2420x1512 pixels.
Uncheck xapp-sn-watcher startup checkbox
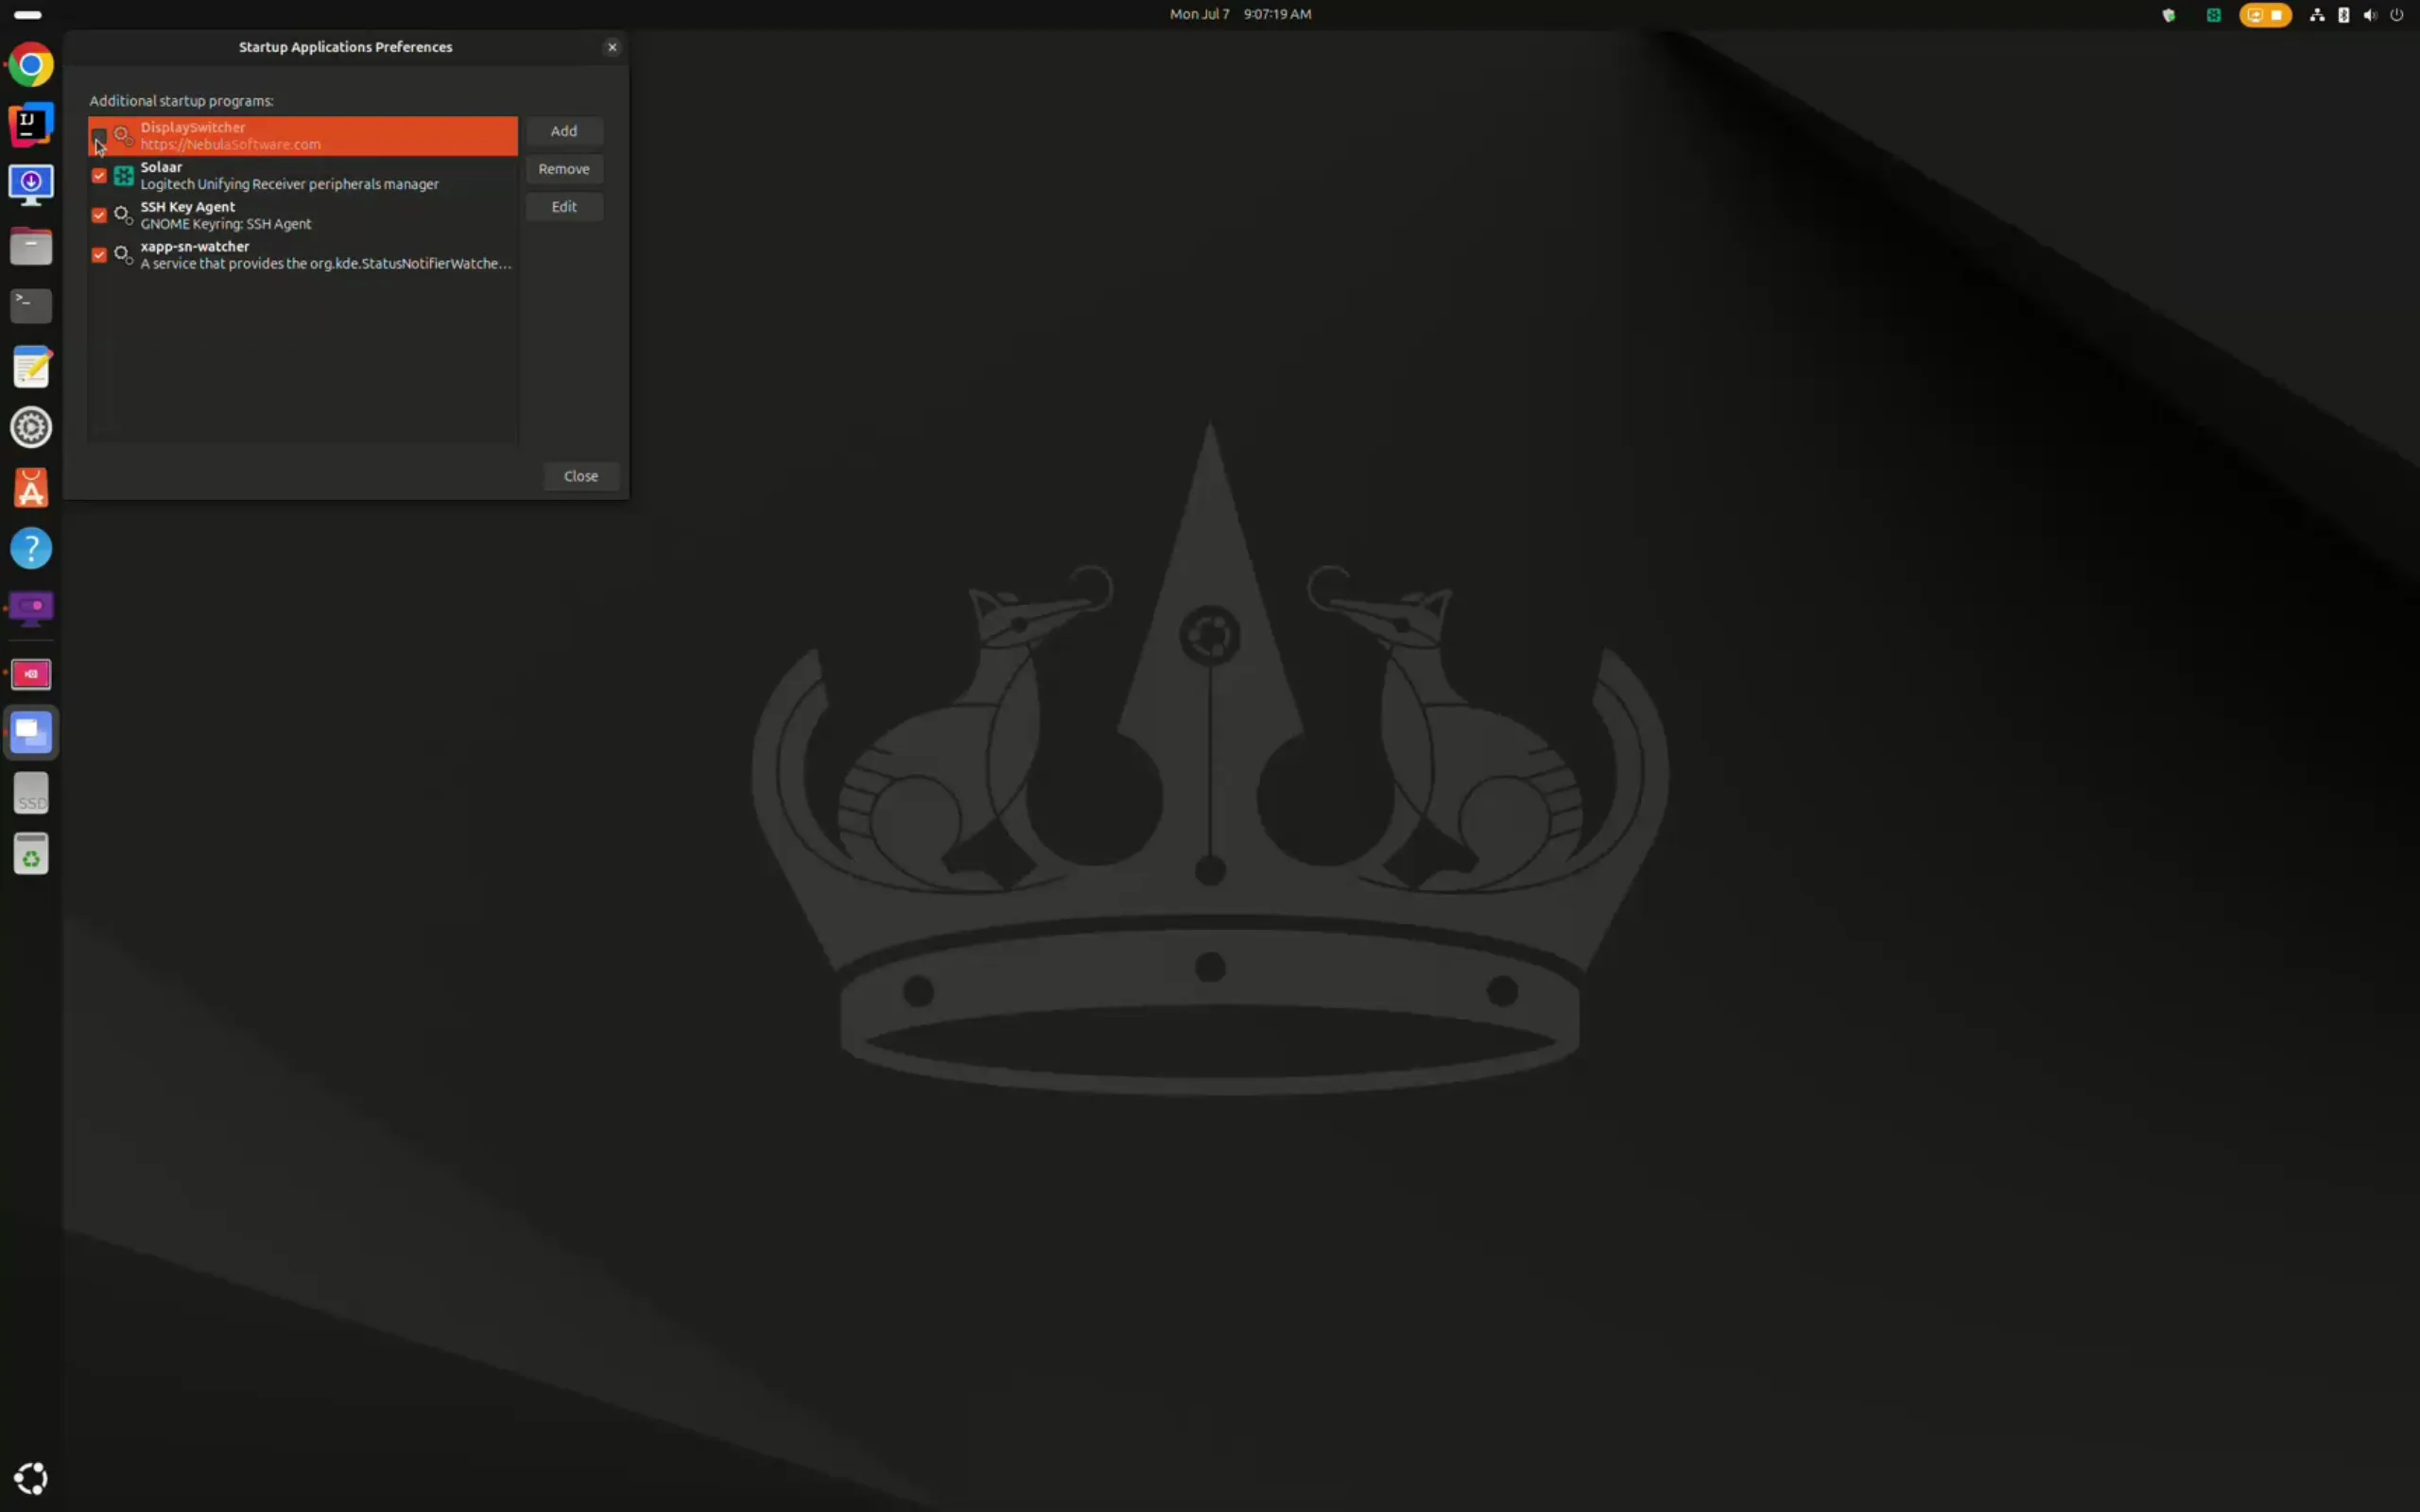pyautogui.click(x=99, y=255)
